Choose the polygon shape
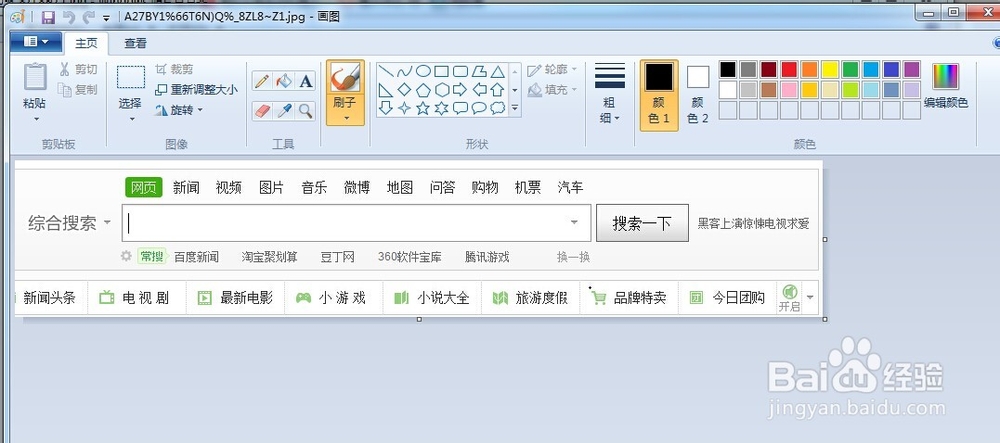This screenshot has width=1000, height=443. click(x=479, y=71)
